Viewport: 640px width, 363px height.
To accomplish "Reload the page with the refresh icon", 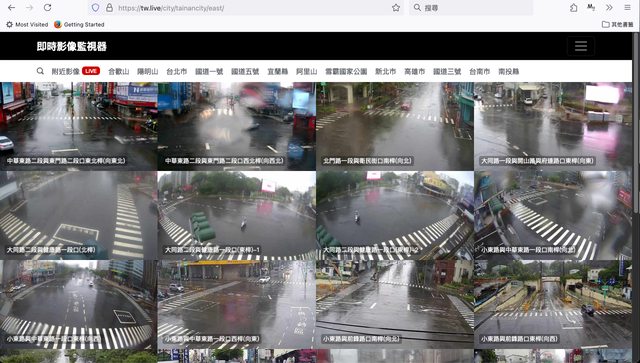I will click(47, 8).
